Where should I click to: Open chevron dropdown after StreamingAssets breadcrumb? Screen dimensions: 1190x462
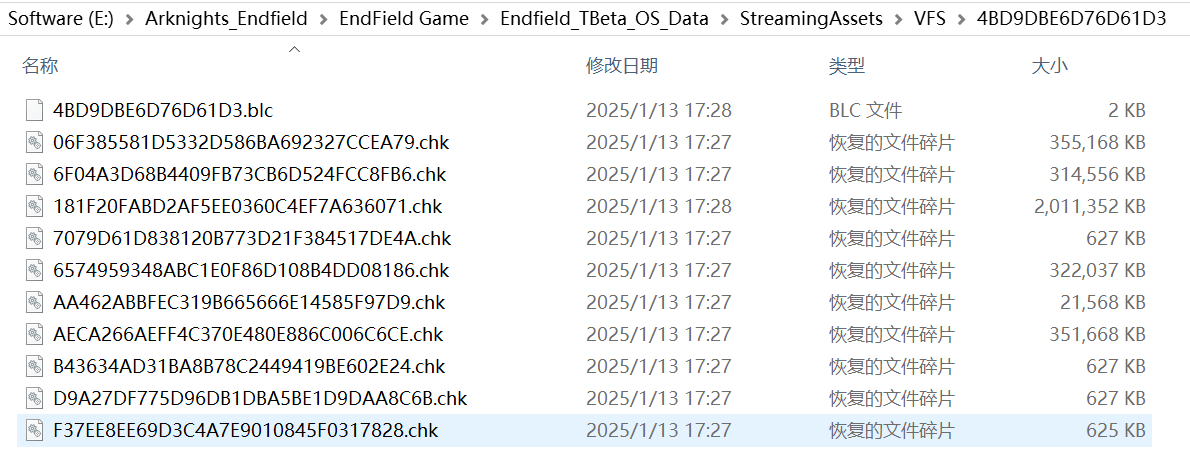[897, 19]
